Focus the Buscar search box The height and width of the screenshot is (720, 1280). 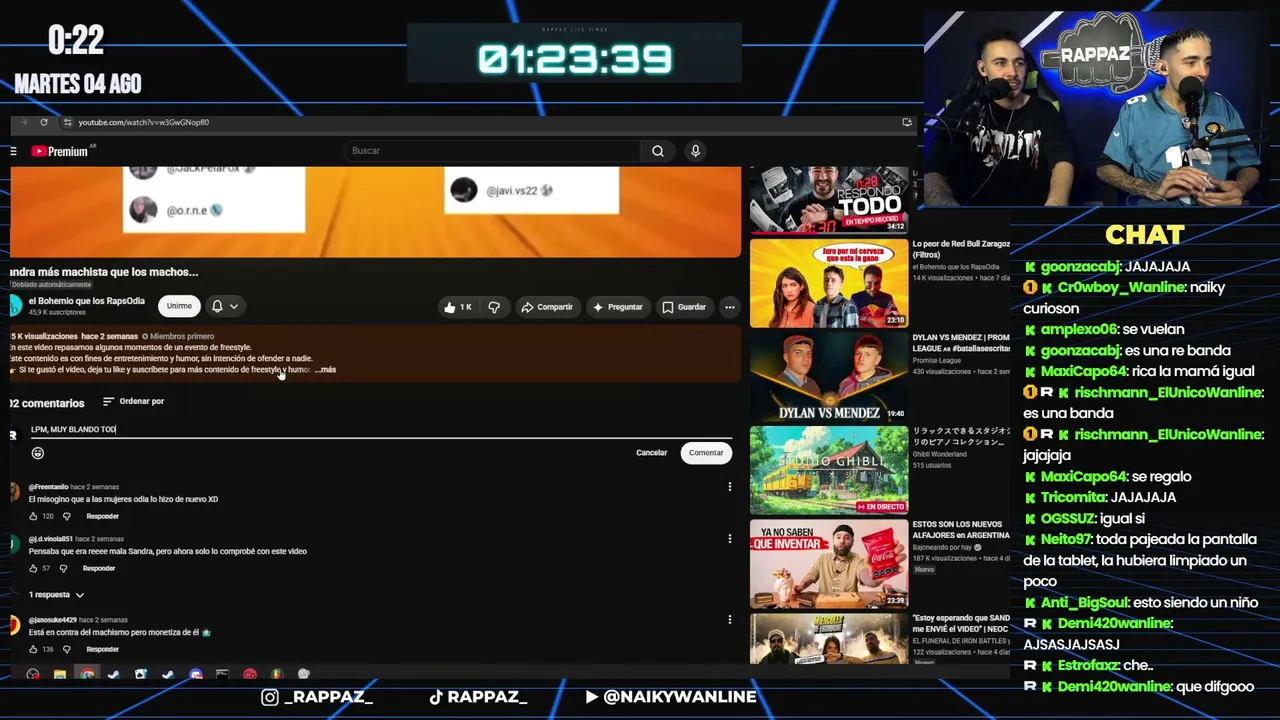493,151
